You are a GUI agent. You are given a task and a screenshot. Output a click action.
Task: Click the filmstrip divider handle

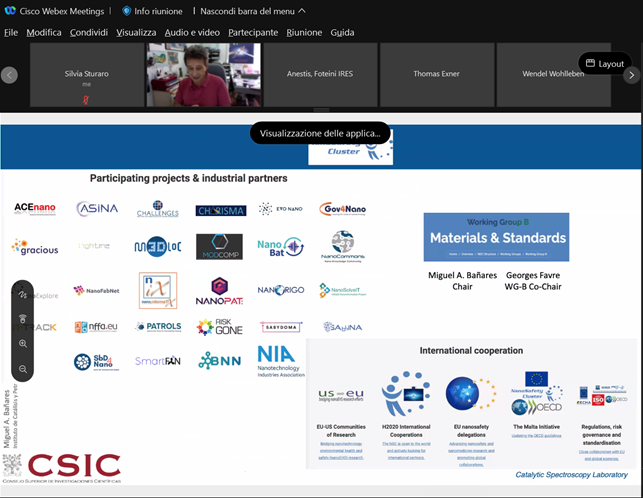point(322,110)
